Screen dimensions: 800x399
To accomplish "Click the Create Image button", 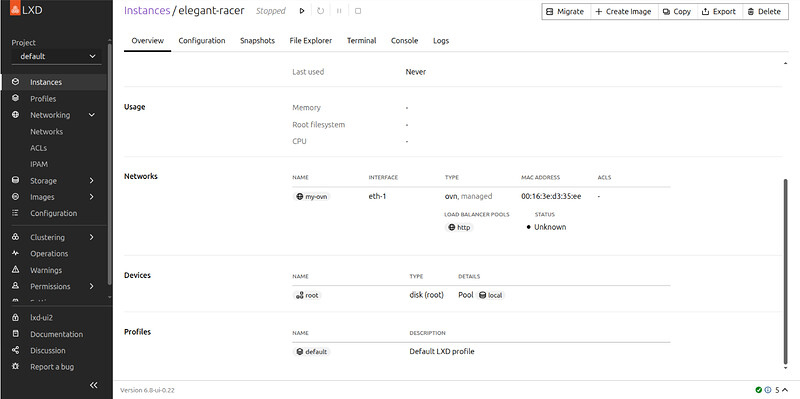I will 624,11.
